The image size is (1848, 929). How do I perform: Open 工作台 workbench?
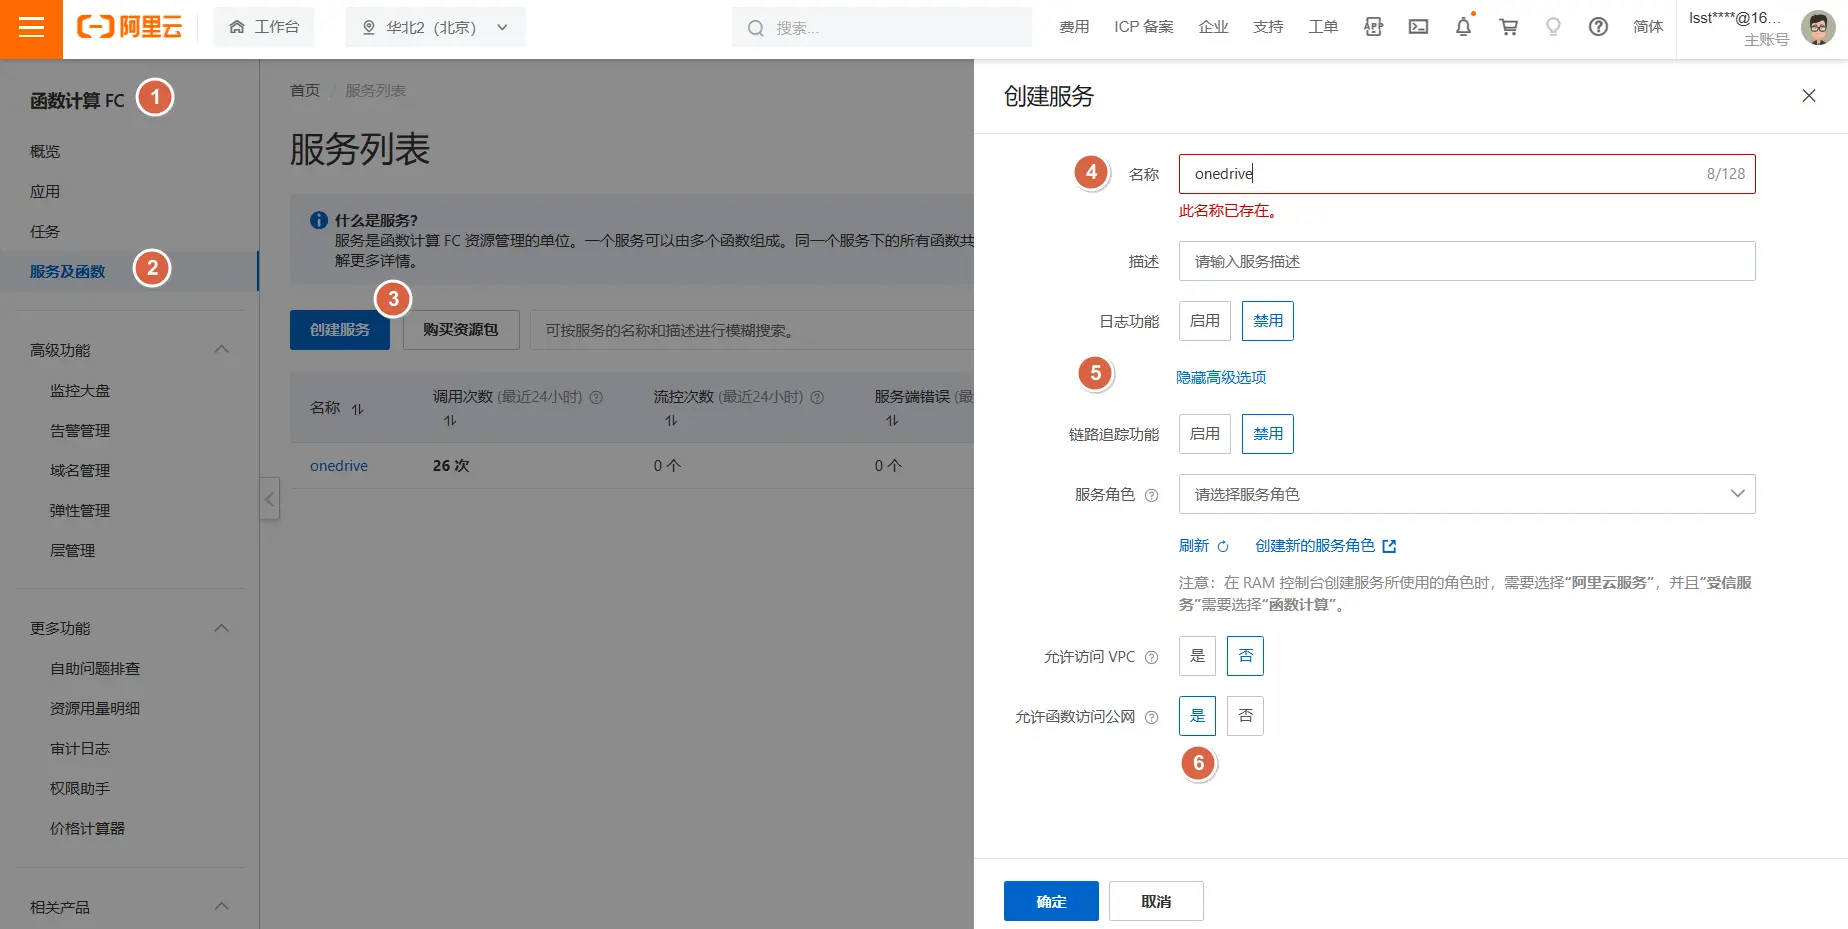(x=264, y=27)
